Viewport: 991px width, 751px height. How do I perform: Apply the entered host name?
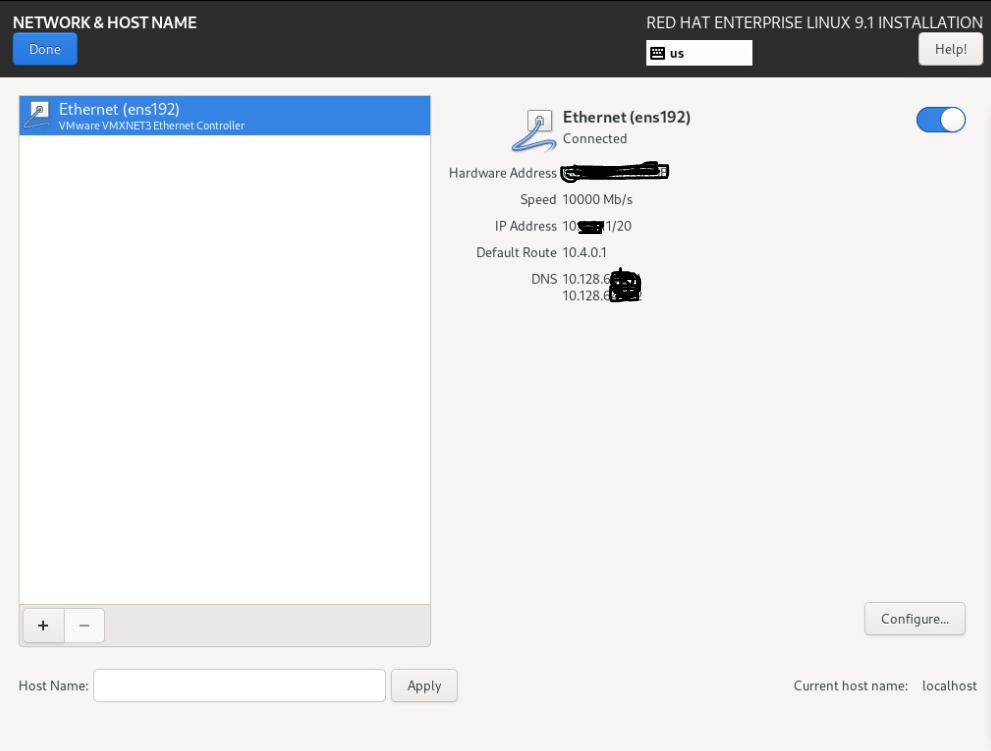[424, 685]
